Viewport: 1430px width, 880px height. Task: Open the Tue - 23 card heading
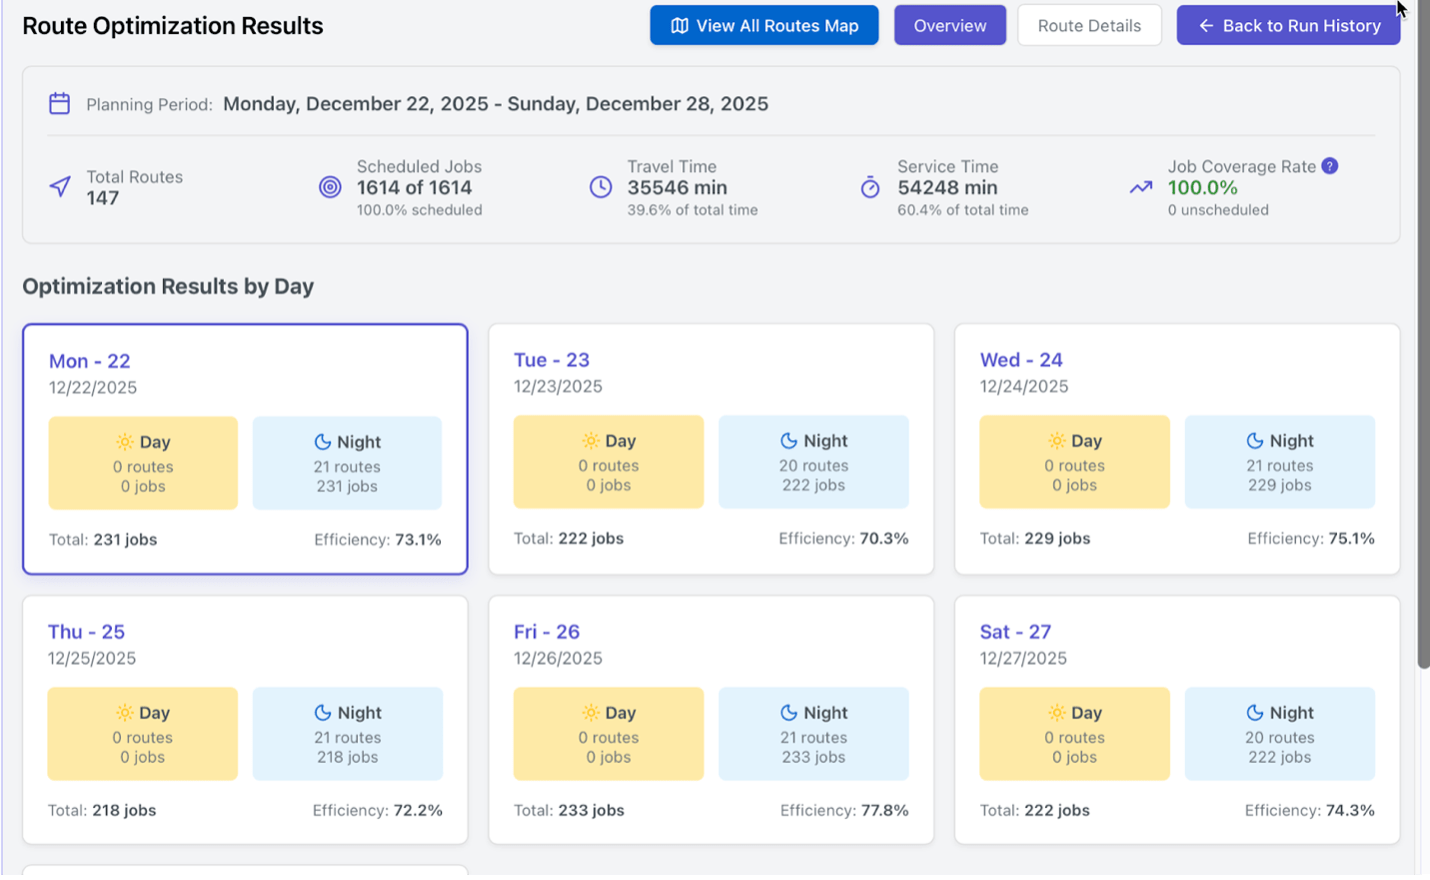551,360
